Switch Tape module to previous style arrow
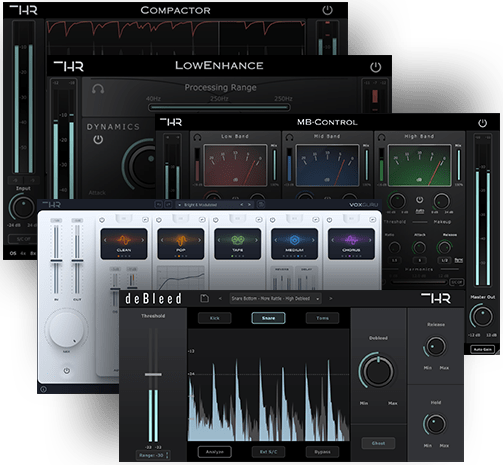Screen dimensions: 503x465 [x=219, y=240]
